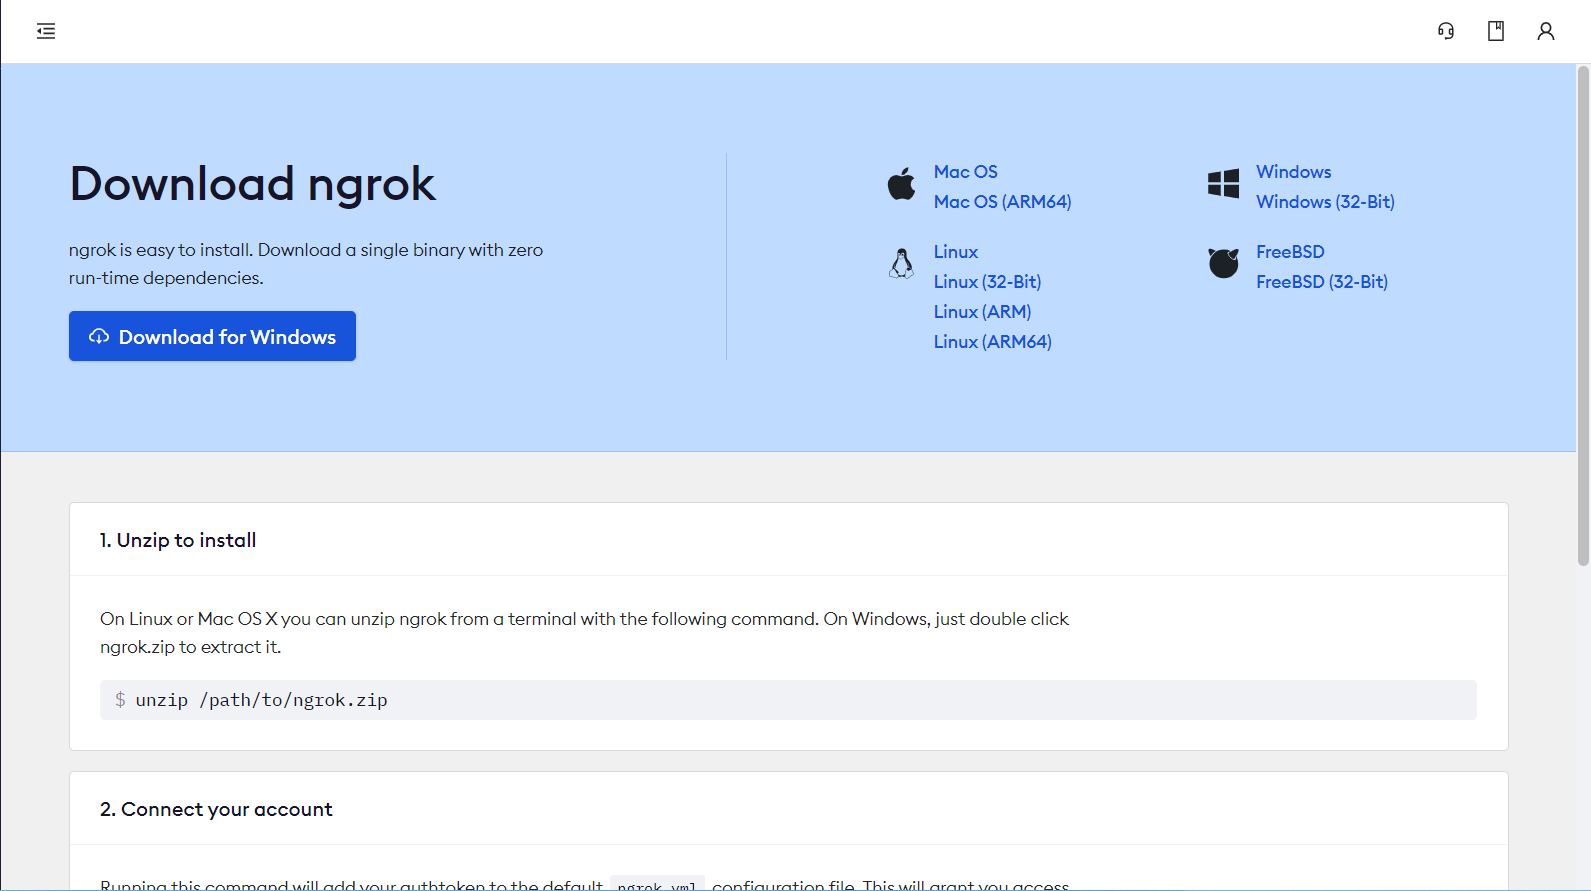Screen dimensions: 1591x891
Task: Pick the FreeBSD (32-Bit) download link
Action: pyautogui.click(x=1322, y=282)
